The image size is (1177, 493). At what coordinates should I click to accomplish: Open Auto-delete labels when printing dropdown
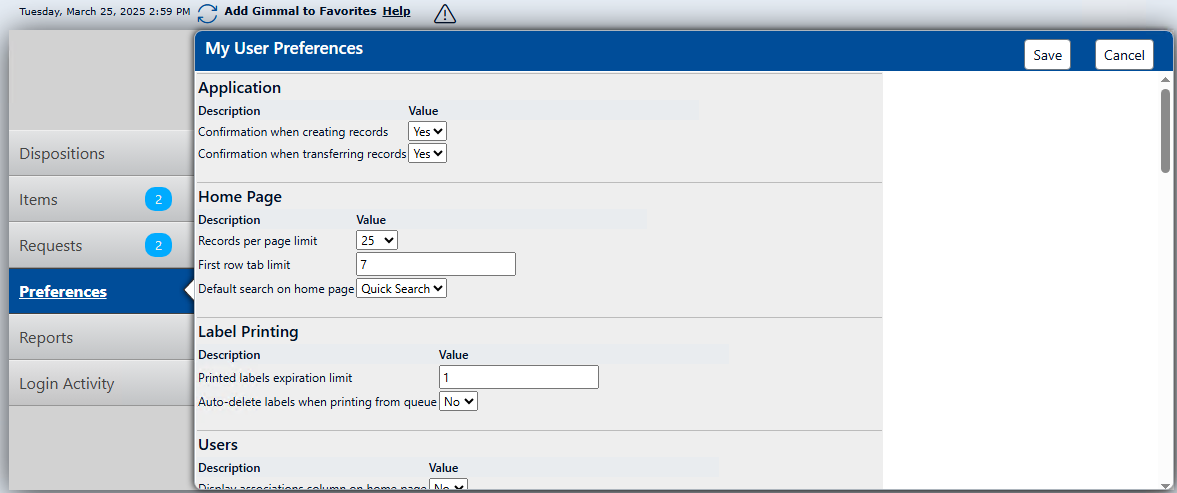(459, 402)
